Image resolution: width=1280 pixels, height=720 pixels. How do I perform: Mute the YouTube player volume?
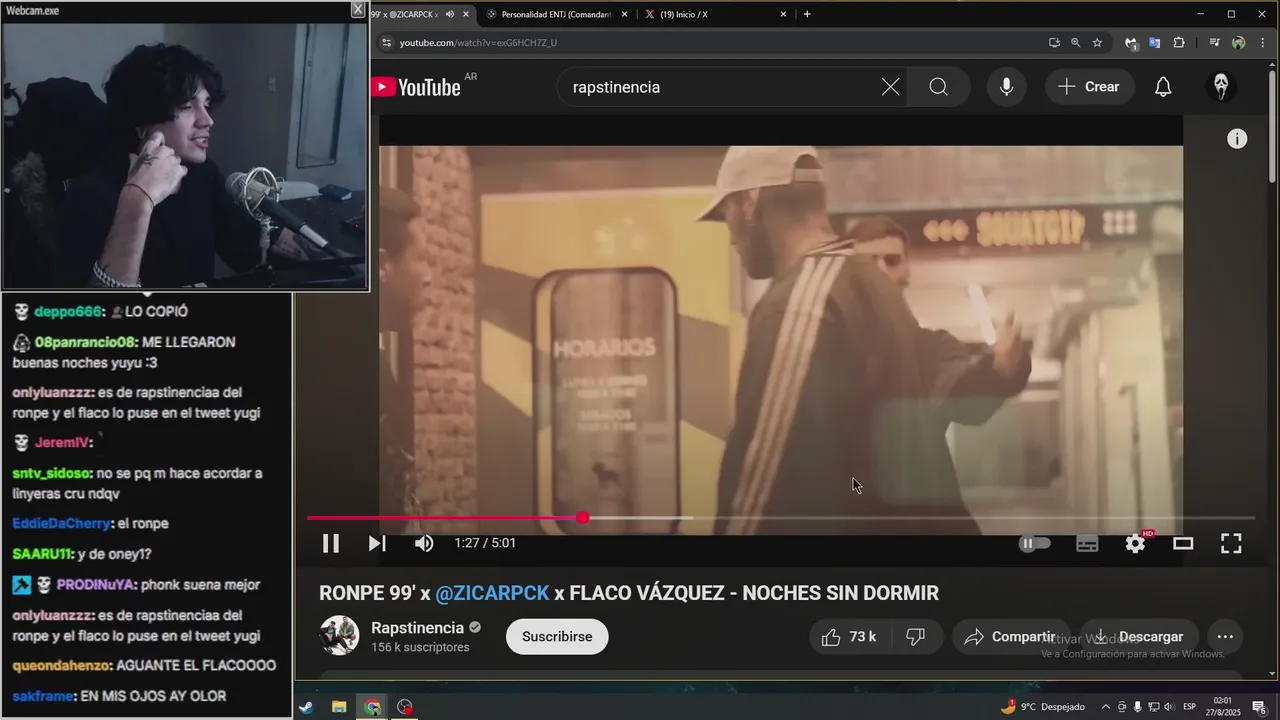pos(424,543)
